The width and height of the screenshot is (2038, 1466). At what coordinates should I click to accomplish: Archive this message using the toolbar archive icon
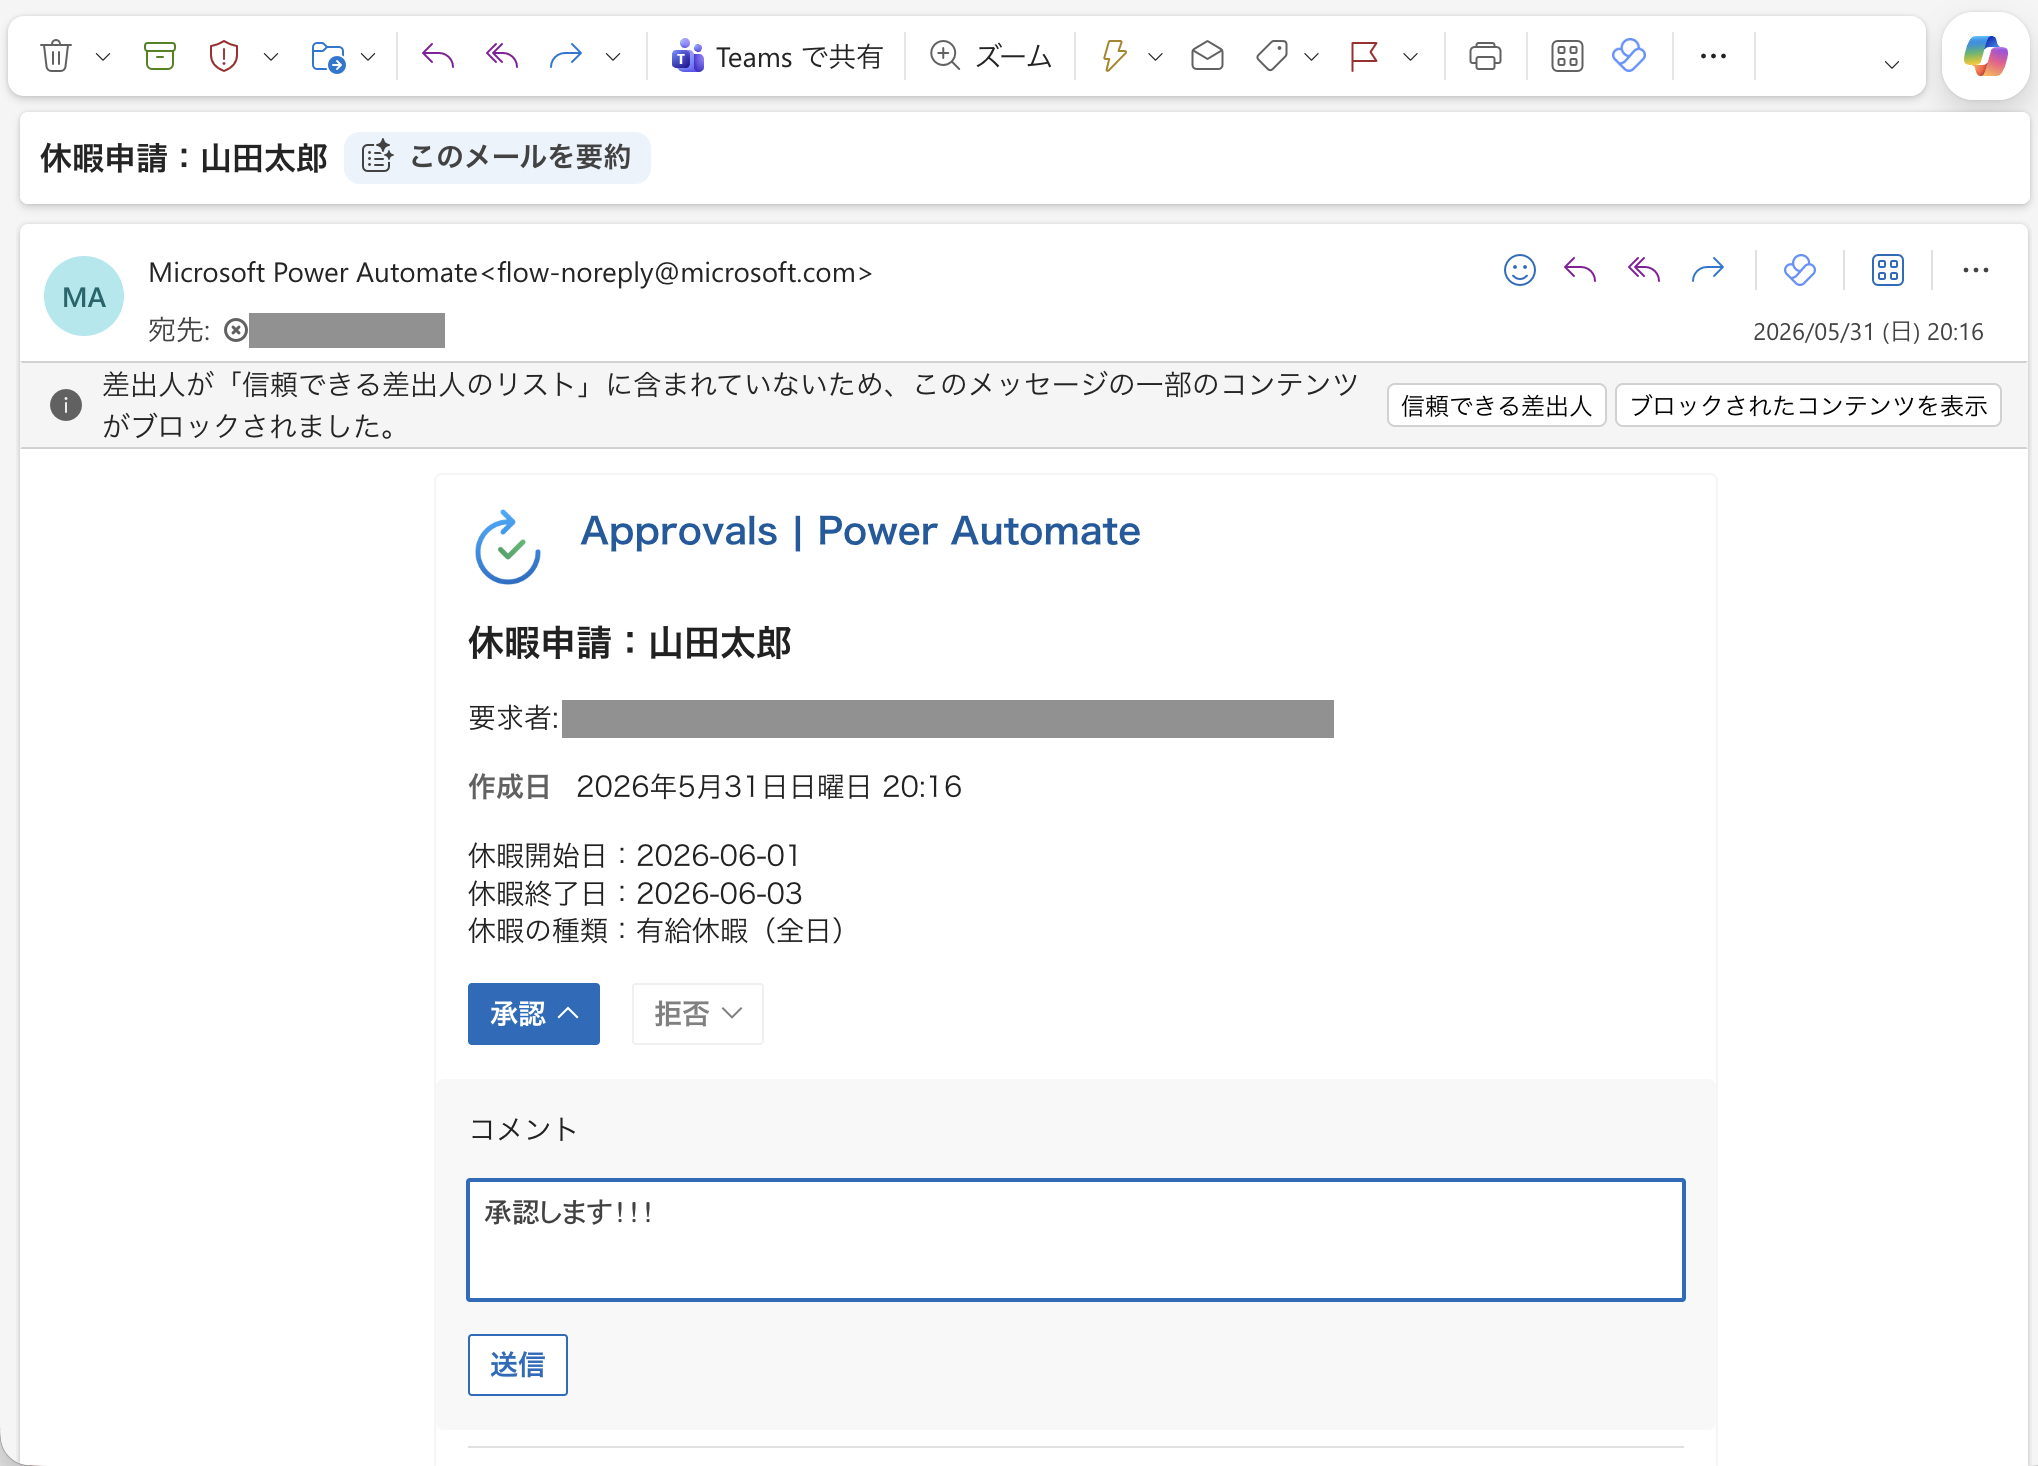pyautogui.click(x=160, y=56)
